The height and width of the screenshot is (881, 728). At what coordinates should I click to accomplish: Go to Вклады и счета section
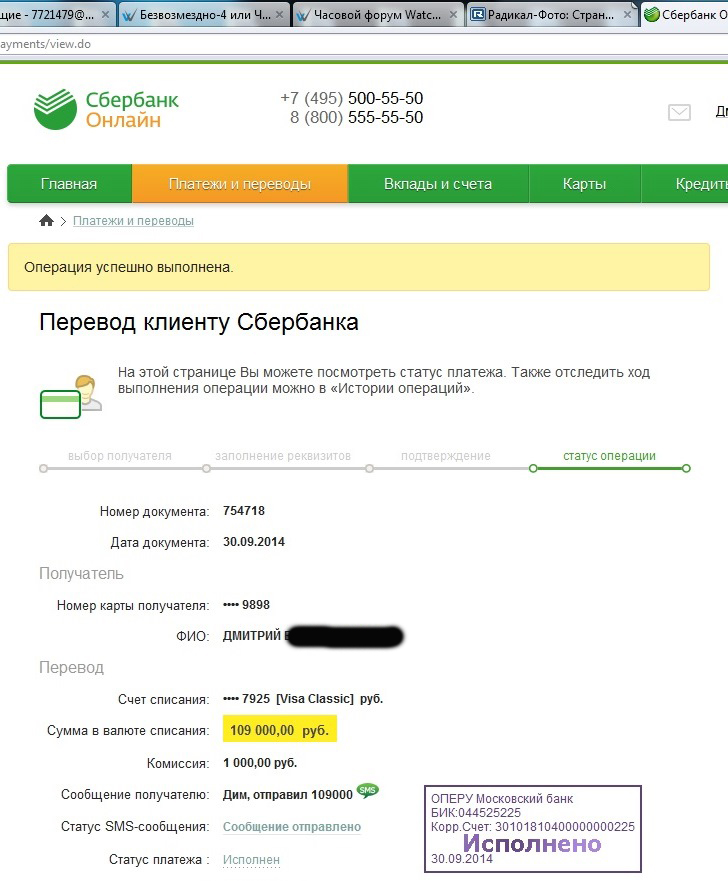[x=438, y=184]
